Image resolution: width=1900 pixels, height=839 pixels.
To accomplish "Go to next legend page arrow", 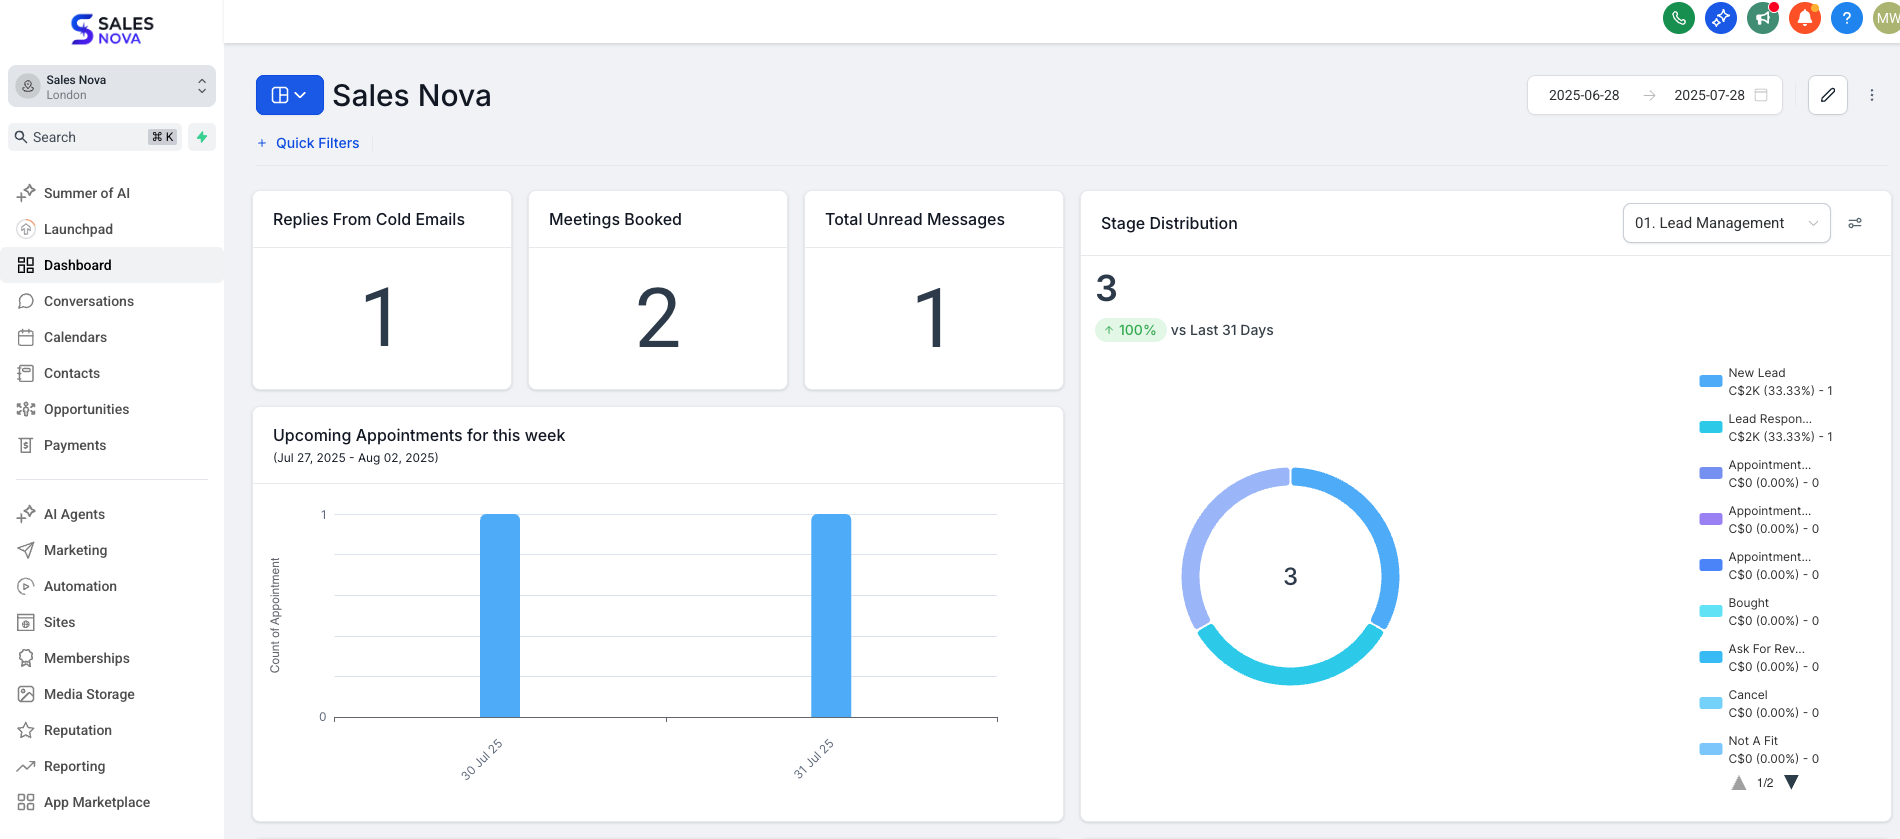I will (x=1791, y=783).
